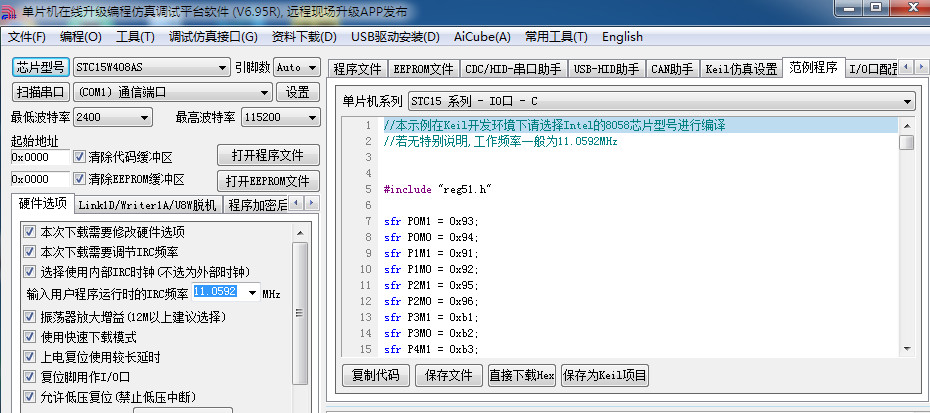Screen dimensions: 930x413
Task: Click the 保存文件 button
Action: coord(448,375)
